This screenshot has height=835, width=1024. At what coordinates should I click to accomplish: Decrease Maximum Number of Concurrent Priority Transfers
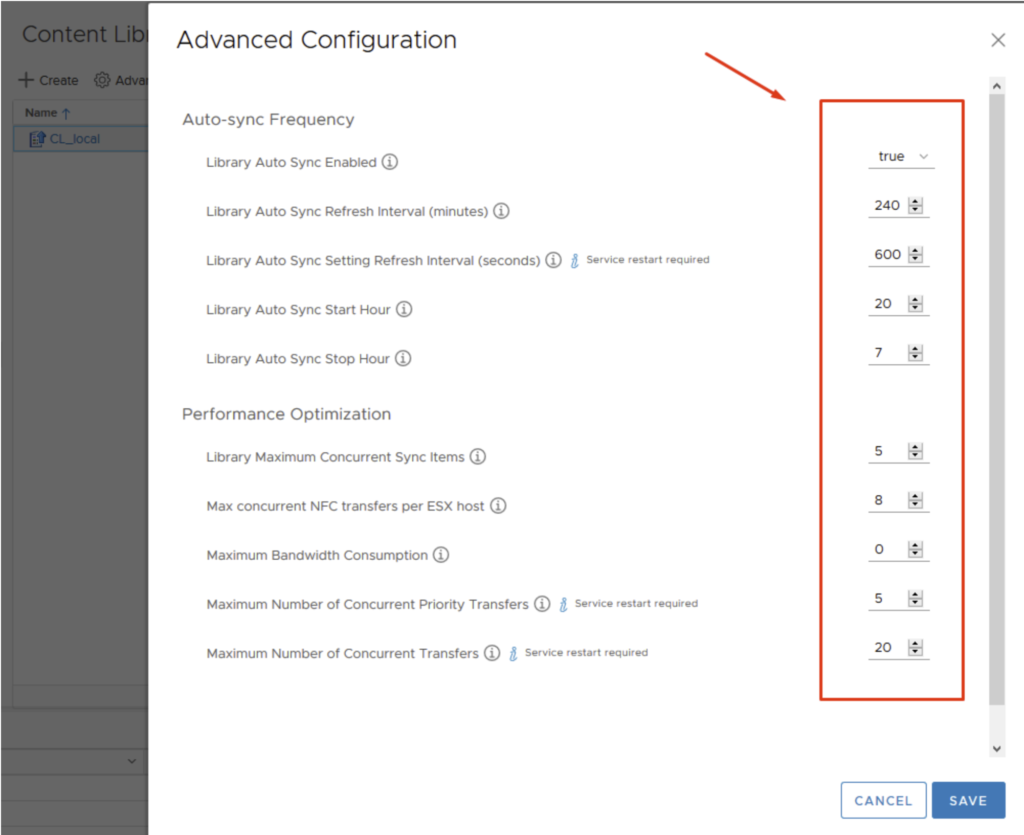click(x=916, y=603)
